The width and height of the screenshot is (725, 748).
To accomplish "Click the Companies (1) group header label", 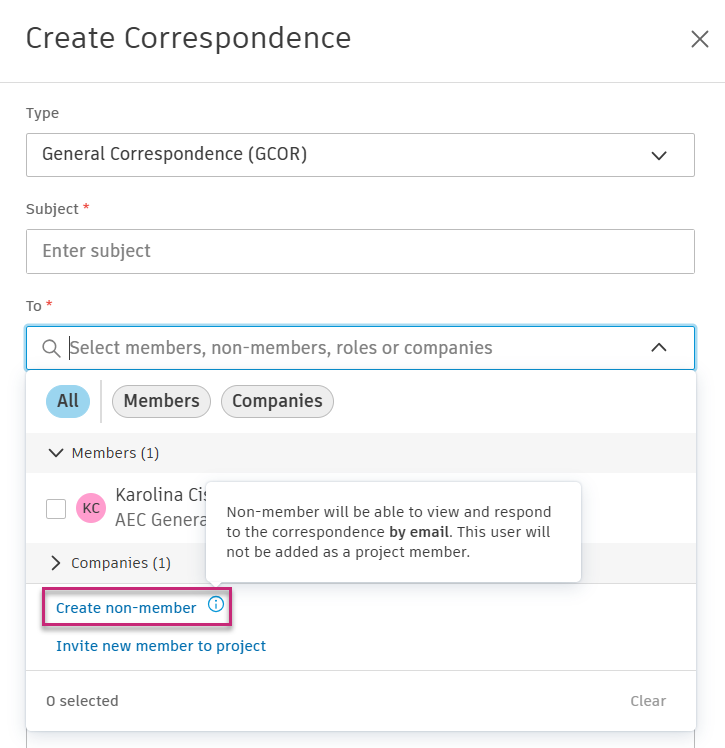I will 121,563.
